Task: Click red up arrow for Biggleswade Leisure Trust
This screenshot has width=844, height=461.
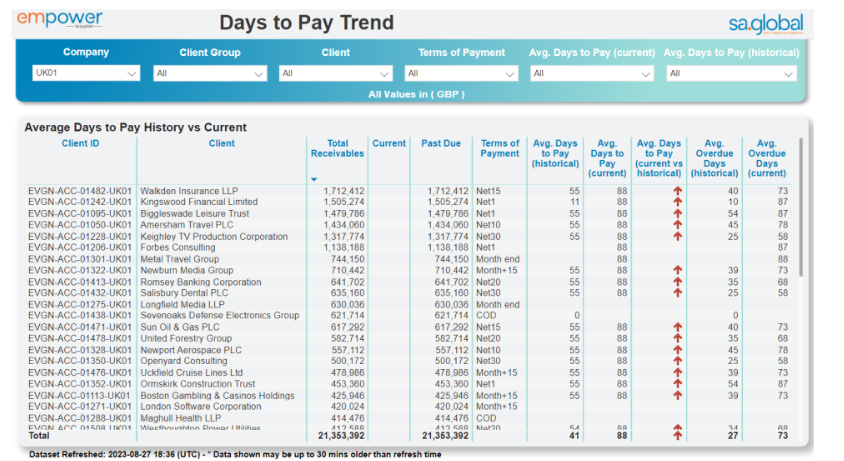Action: pyautogui.click(x=678, y=213)
